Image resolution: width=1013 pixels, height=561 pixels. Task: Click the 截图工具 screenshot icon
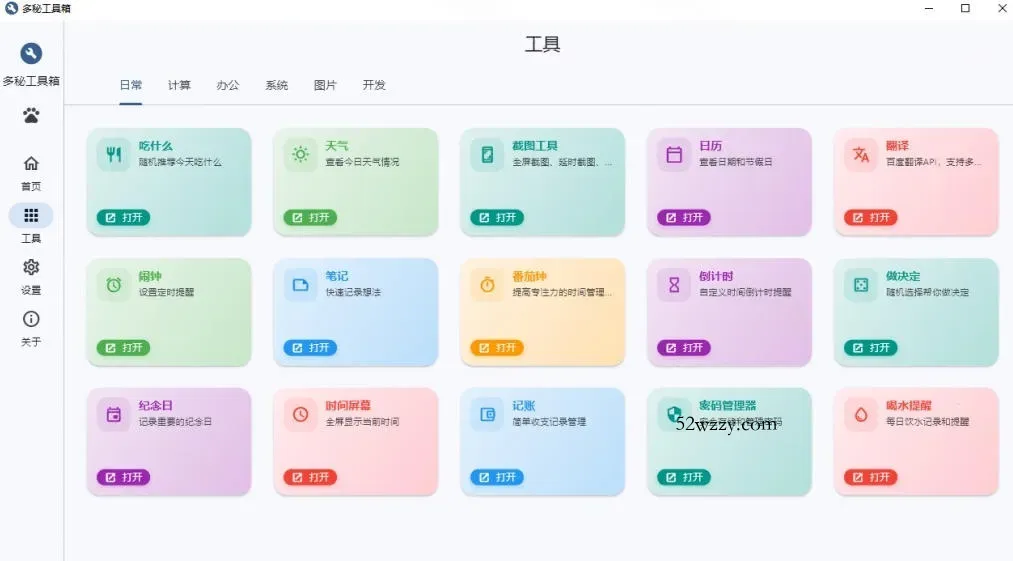pyautogui.click(x=487, y=154)
